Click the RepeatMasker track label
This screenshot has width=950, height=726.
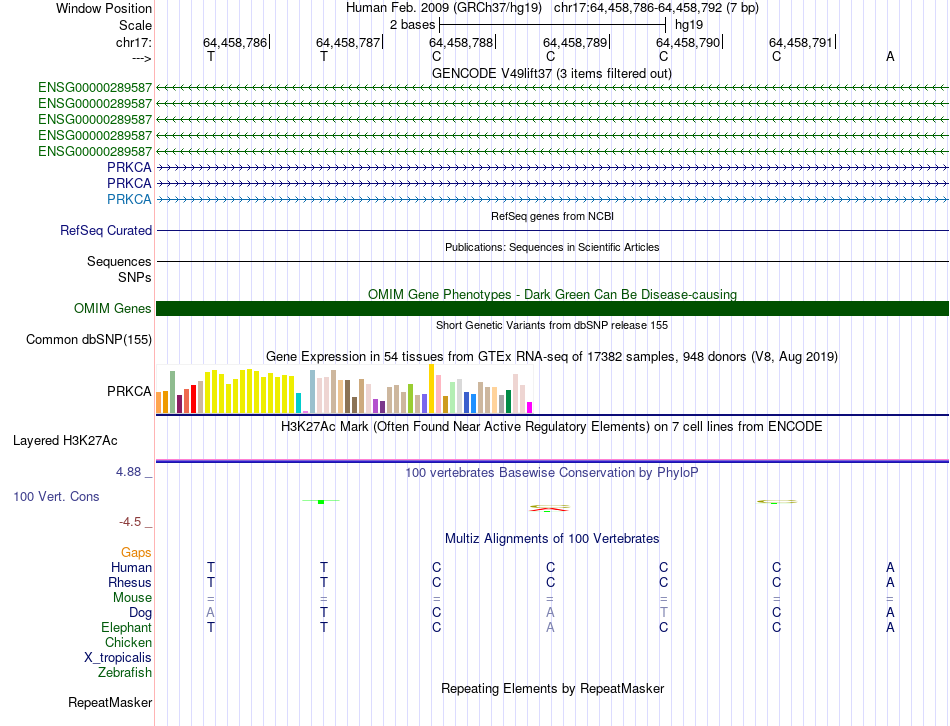pyautogui.click(x=110, y=702)
